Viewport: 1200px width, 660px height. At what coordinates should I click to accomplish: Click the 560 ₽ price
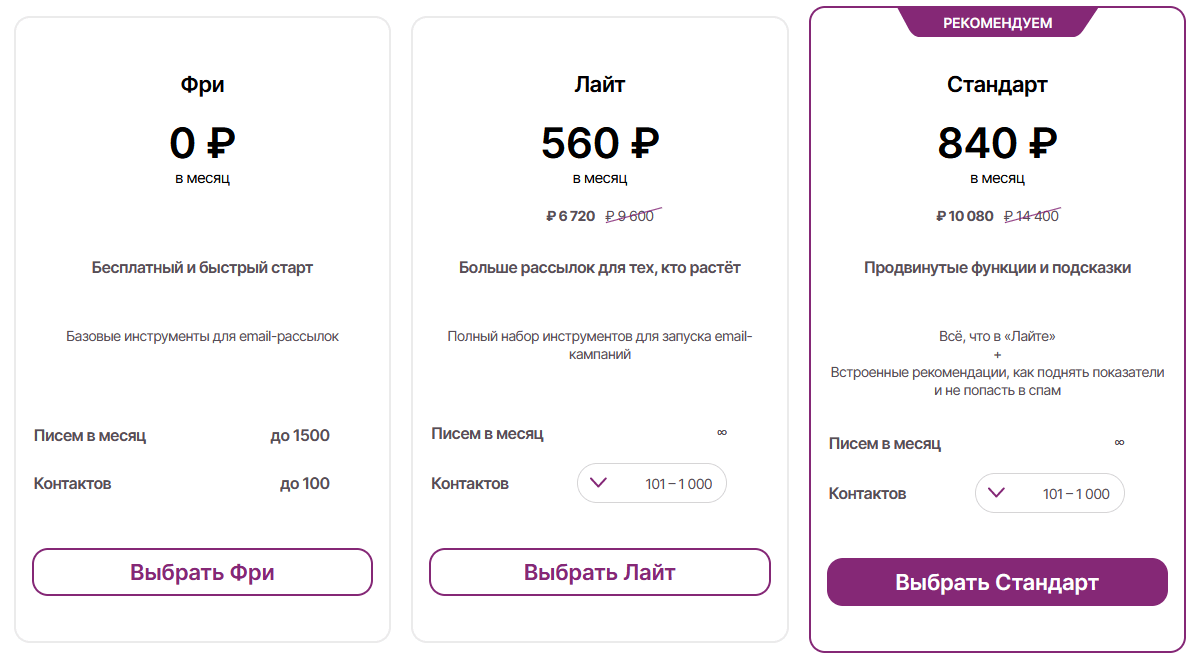pyautogui.click(x=600, y=144)
